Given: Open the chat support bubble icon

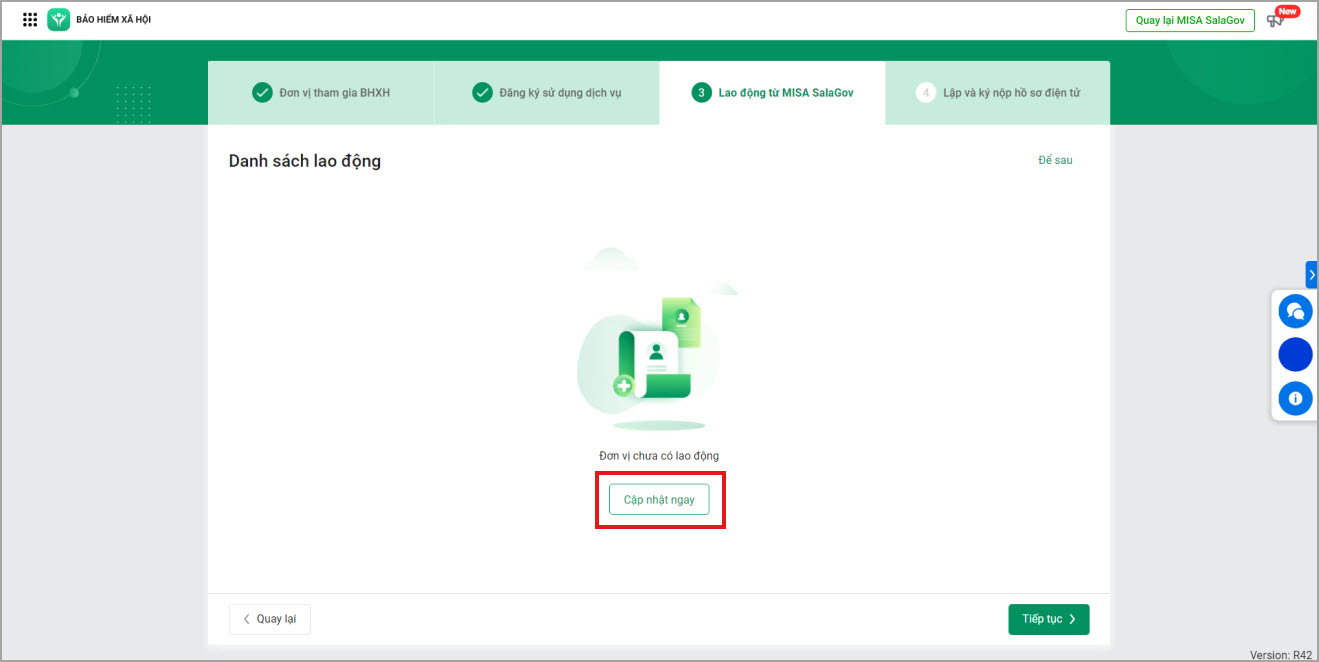Looking at the screenshot, I should 1295,311.
